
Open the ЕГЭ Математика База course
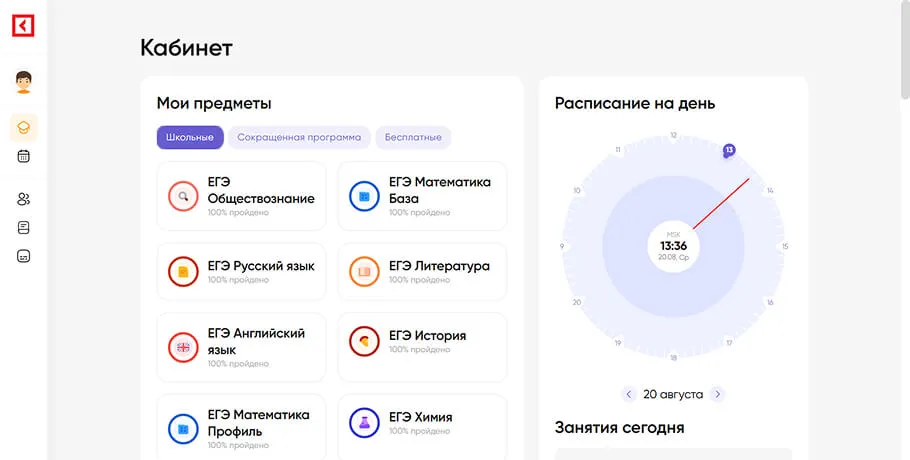422,196
